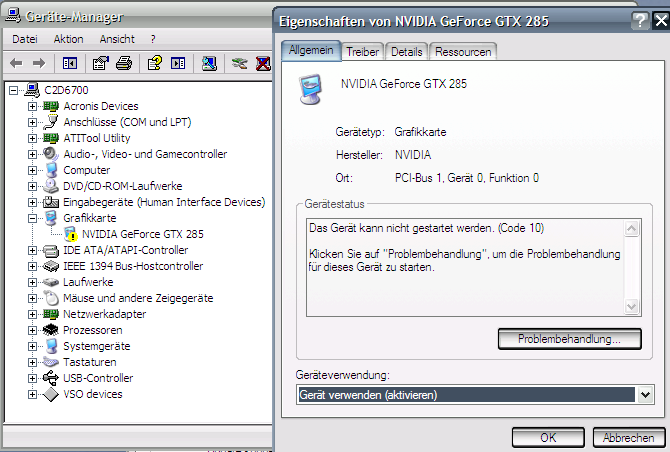The width and height of the screenshot is (670, 452).
Task: Open the Ansicht menu
Action: pos(117,39)
